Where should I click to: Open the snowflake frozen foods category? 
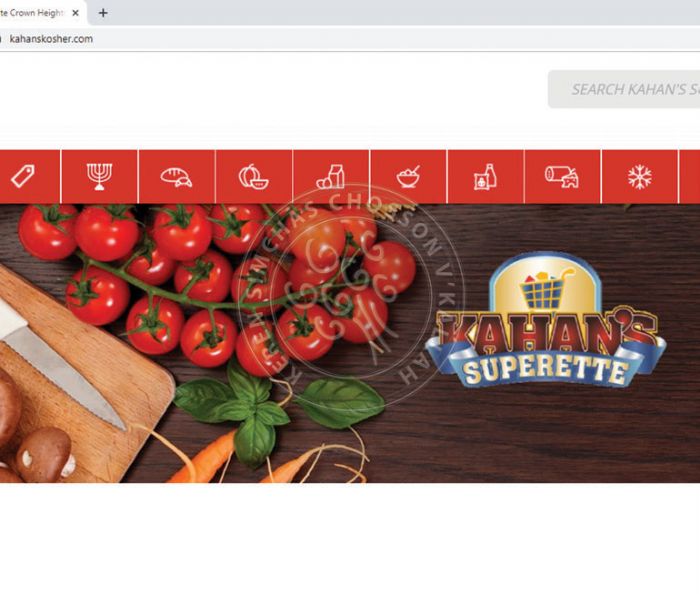[640, 177]
